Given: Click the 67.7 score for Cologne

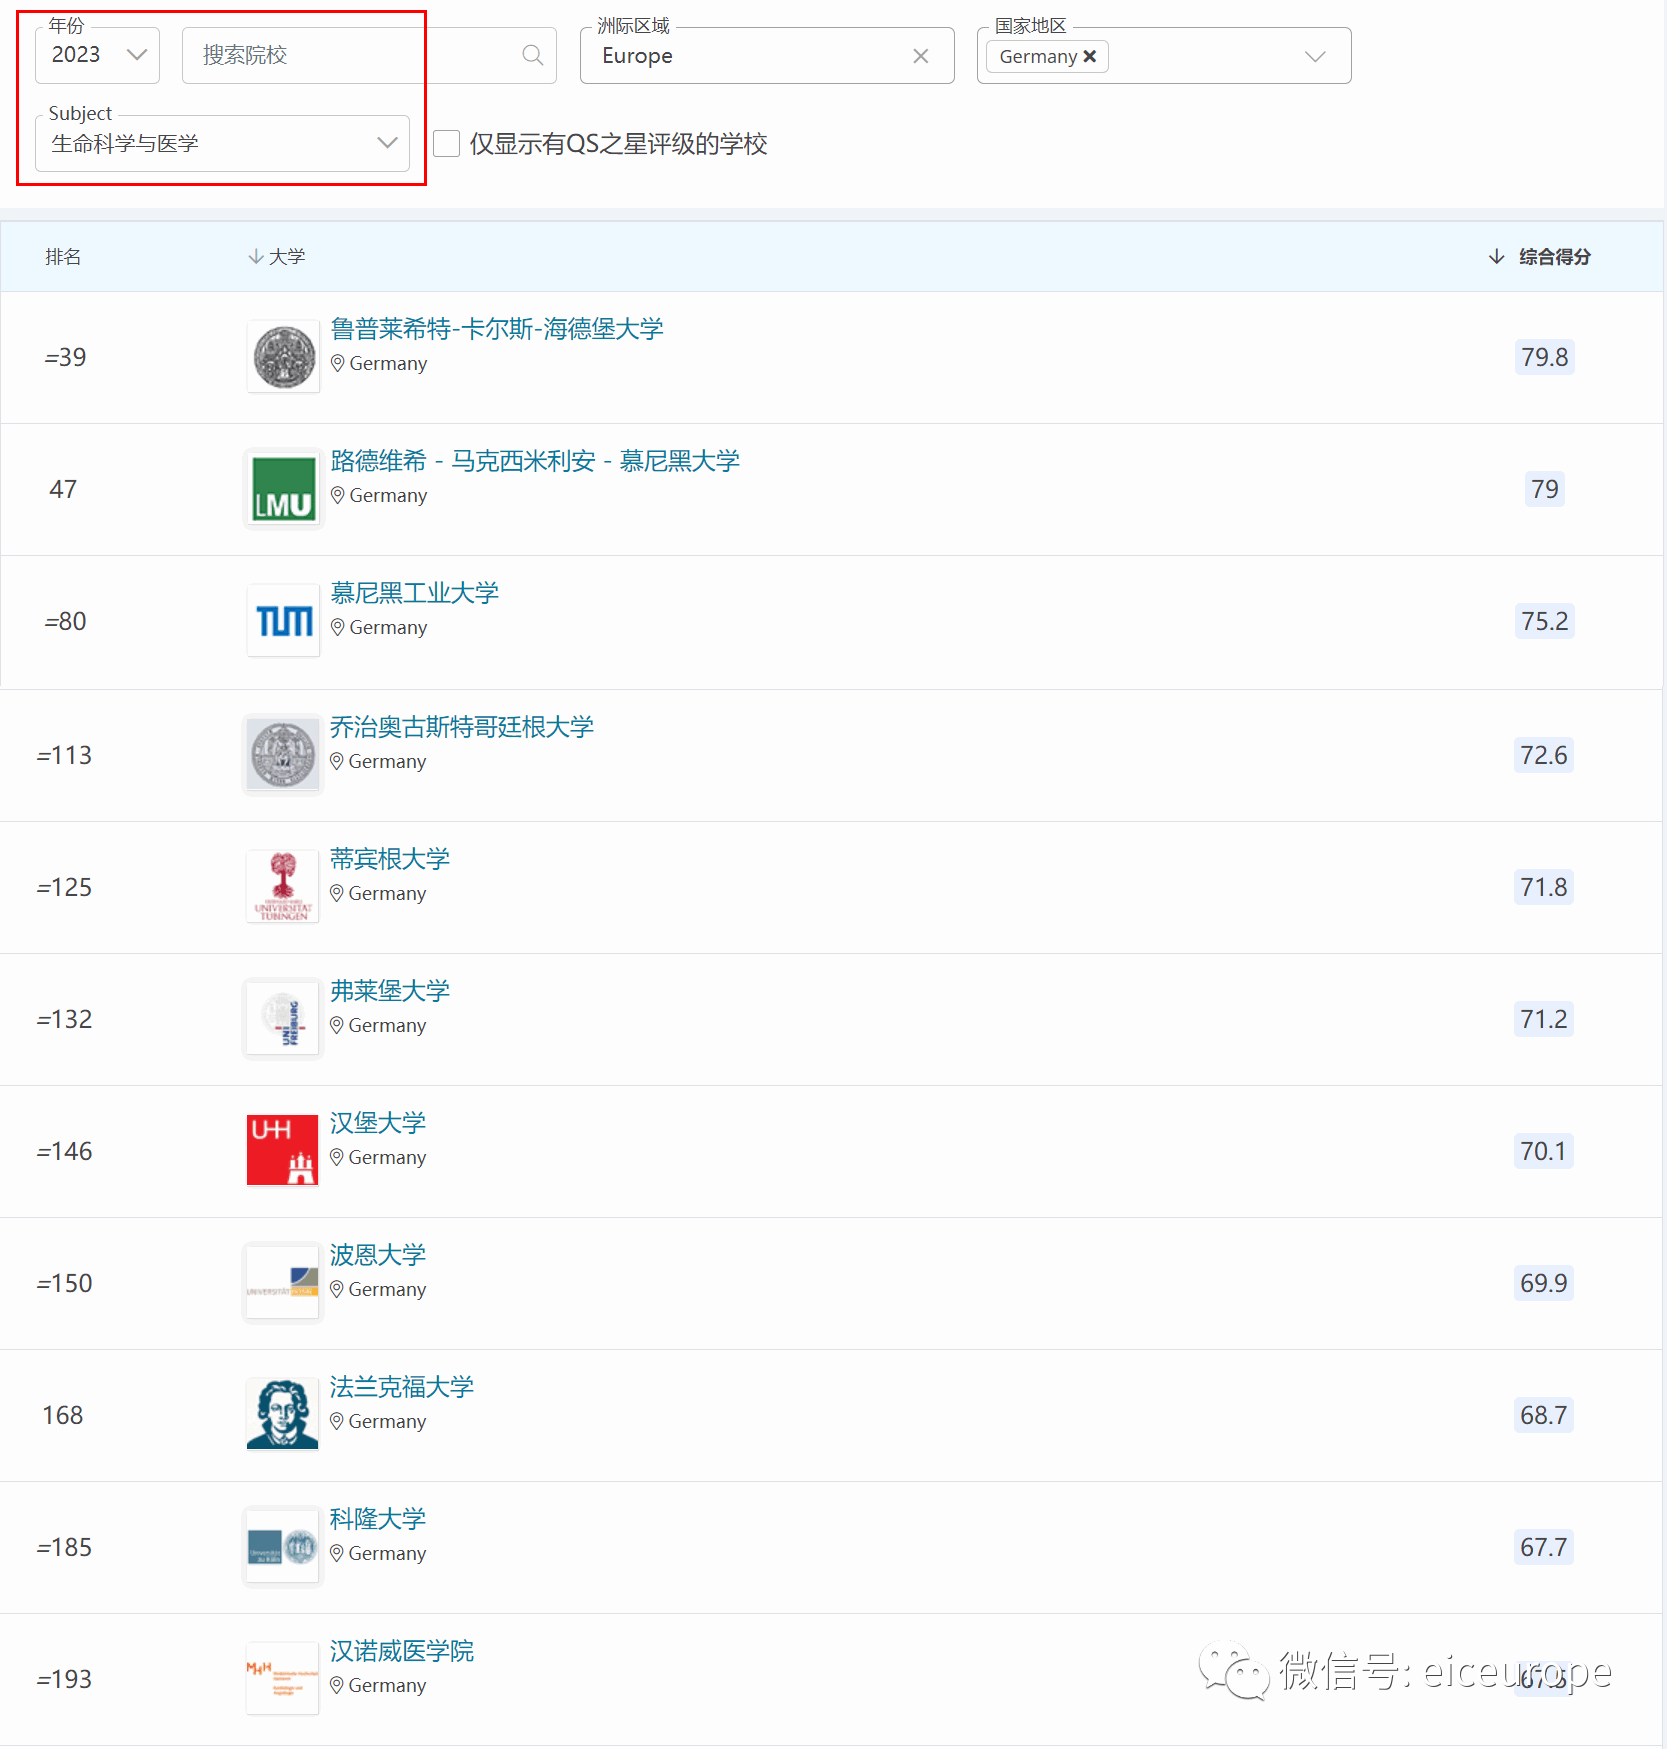Looking at the screenshot, I should pos(1543,1547).
